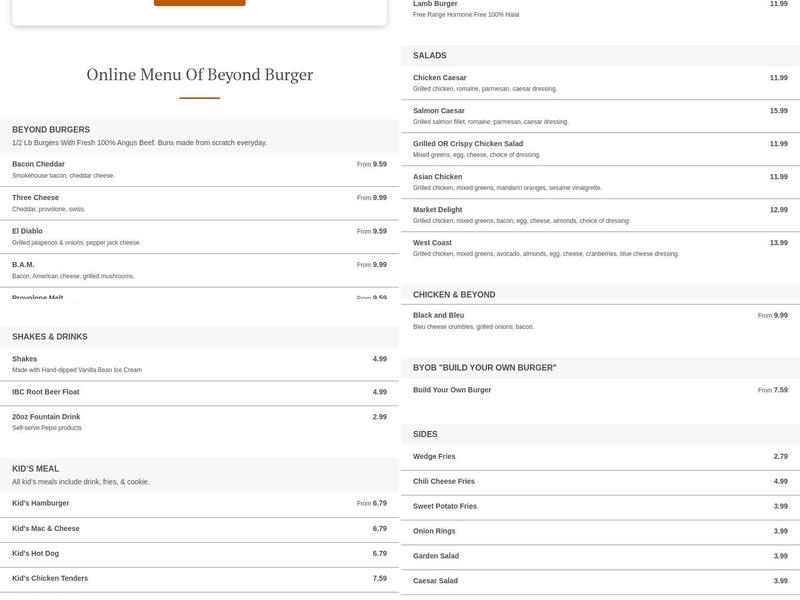Select the Market Delight salad

[601, 215]
